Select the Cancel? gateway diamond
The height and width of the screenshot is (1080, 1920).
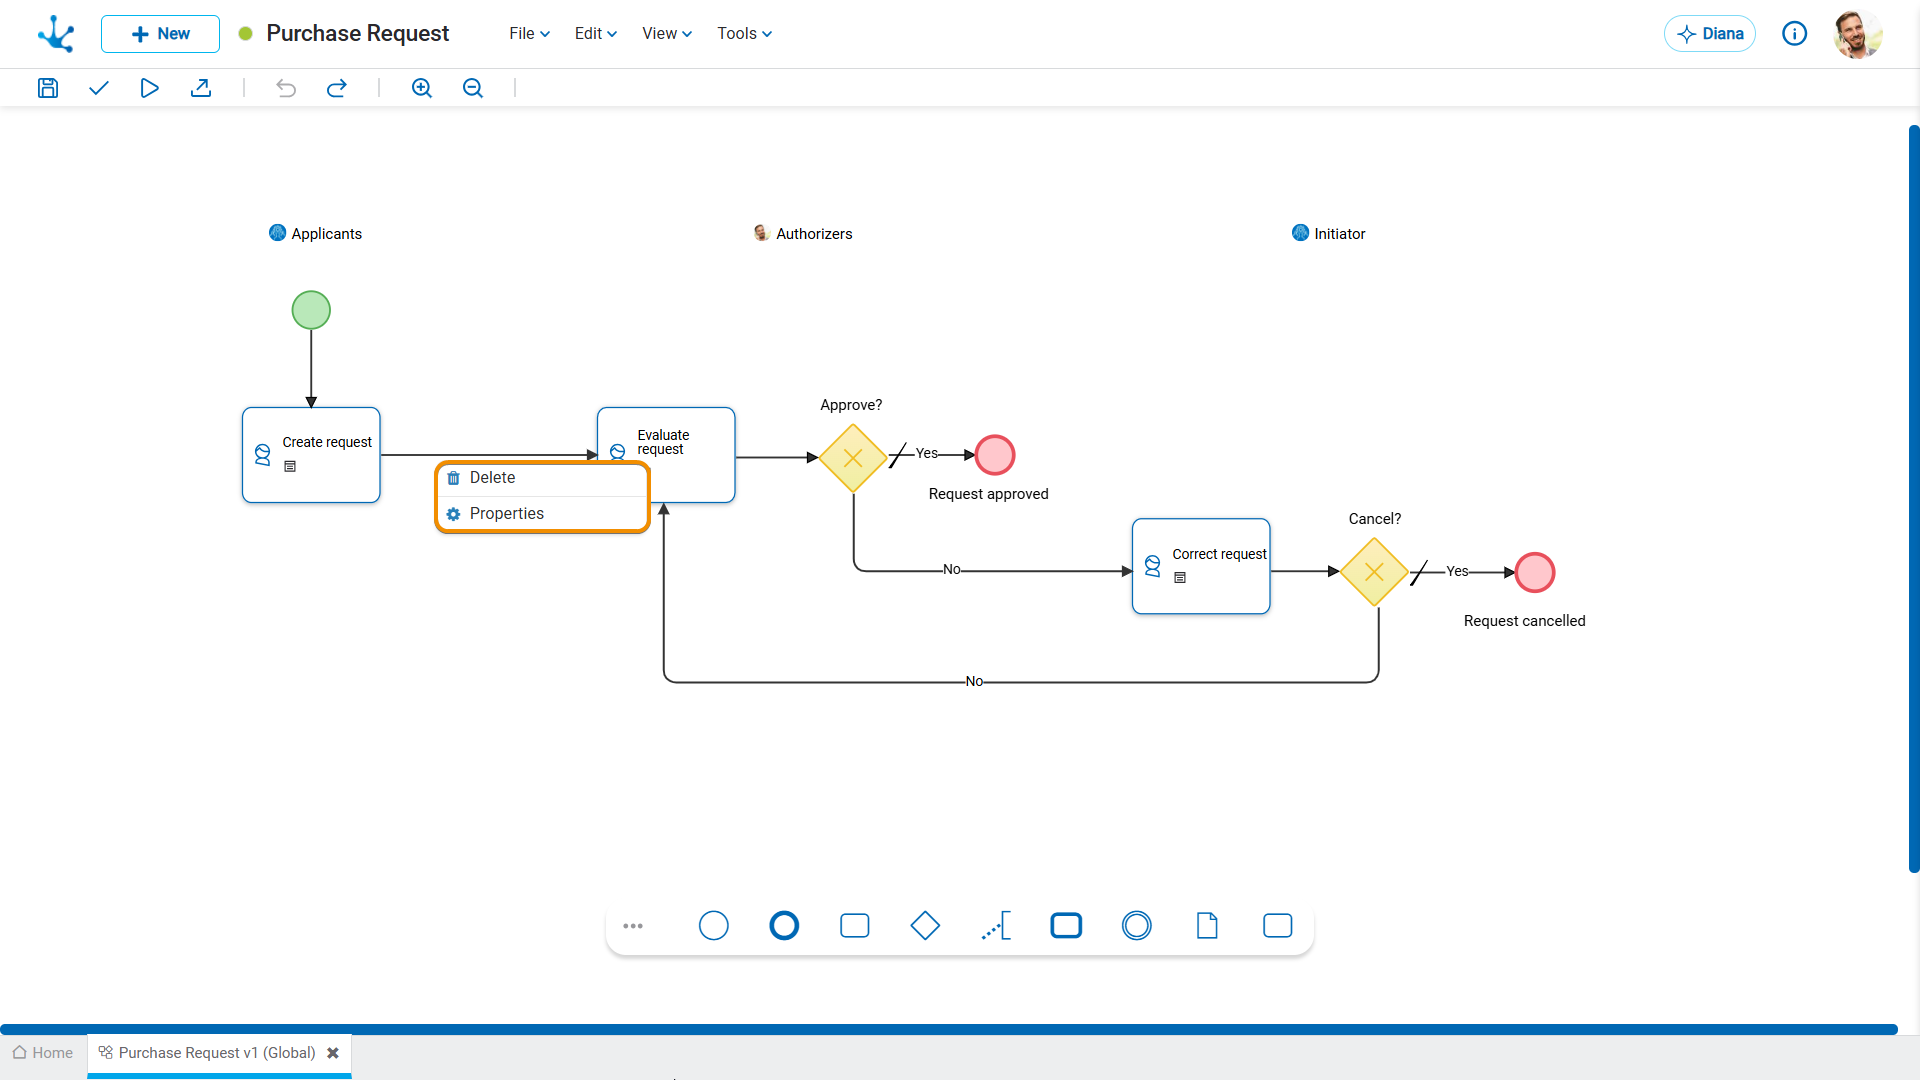pos(1374,572)
